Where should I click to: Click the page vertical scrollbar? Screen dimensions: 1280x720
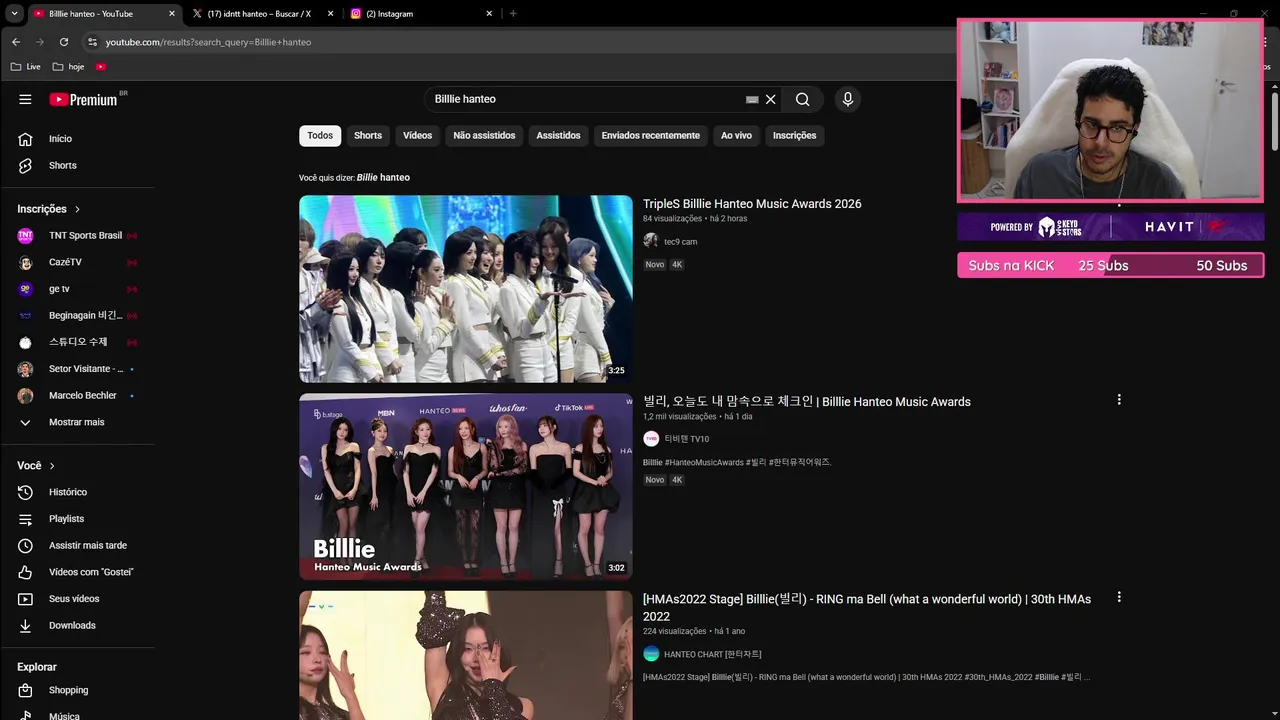(x=1275, y=120)
